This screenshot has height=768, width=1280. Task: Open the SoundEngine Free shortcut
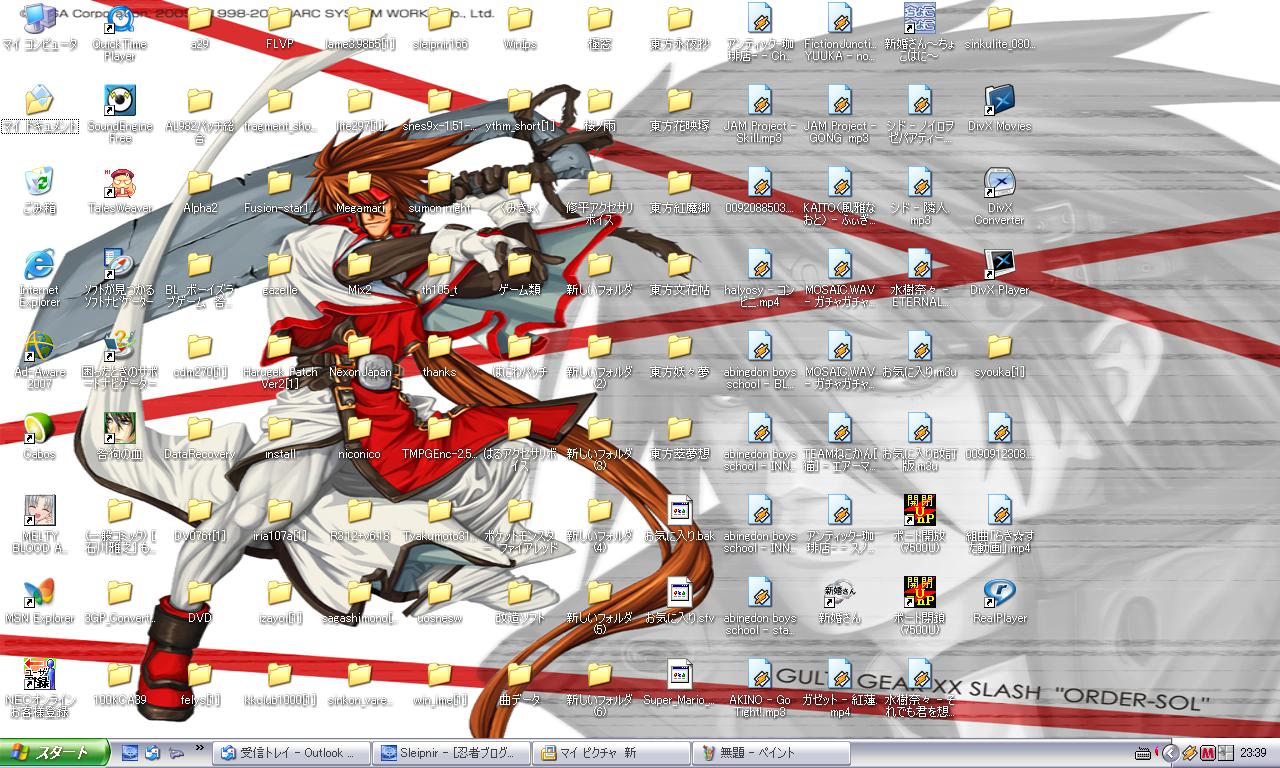tap(120, 113)
